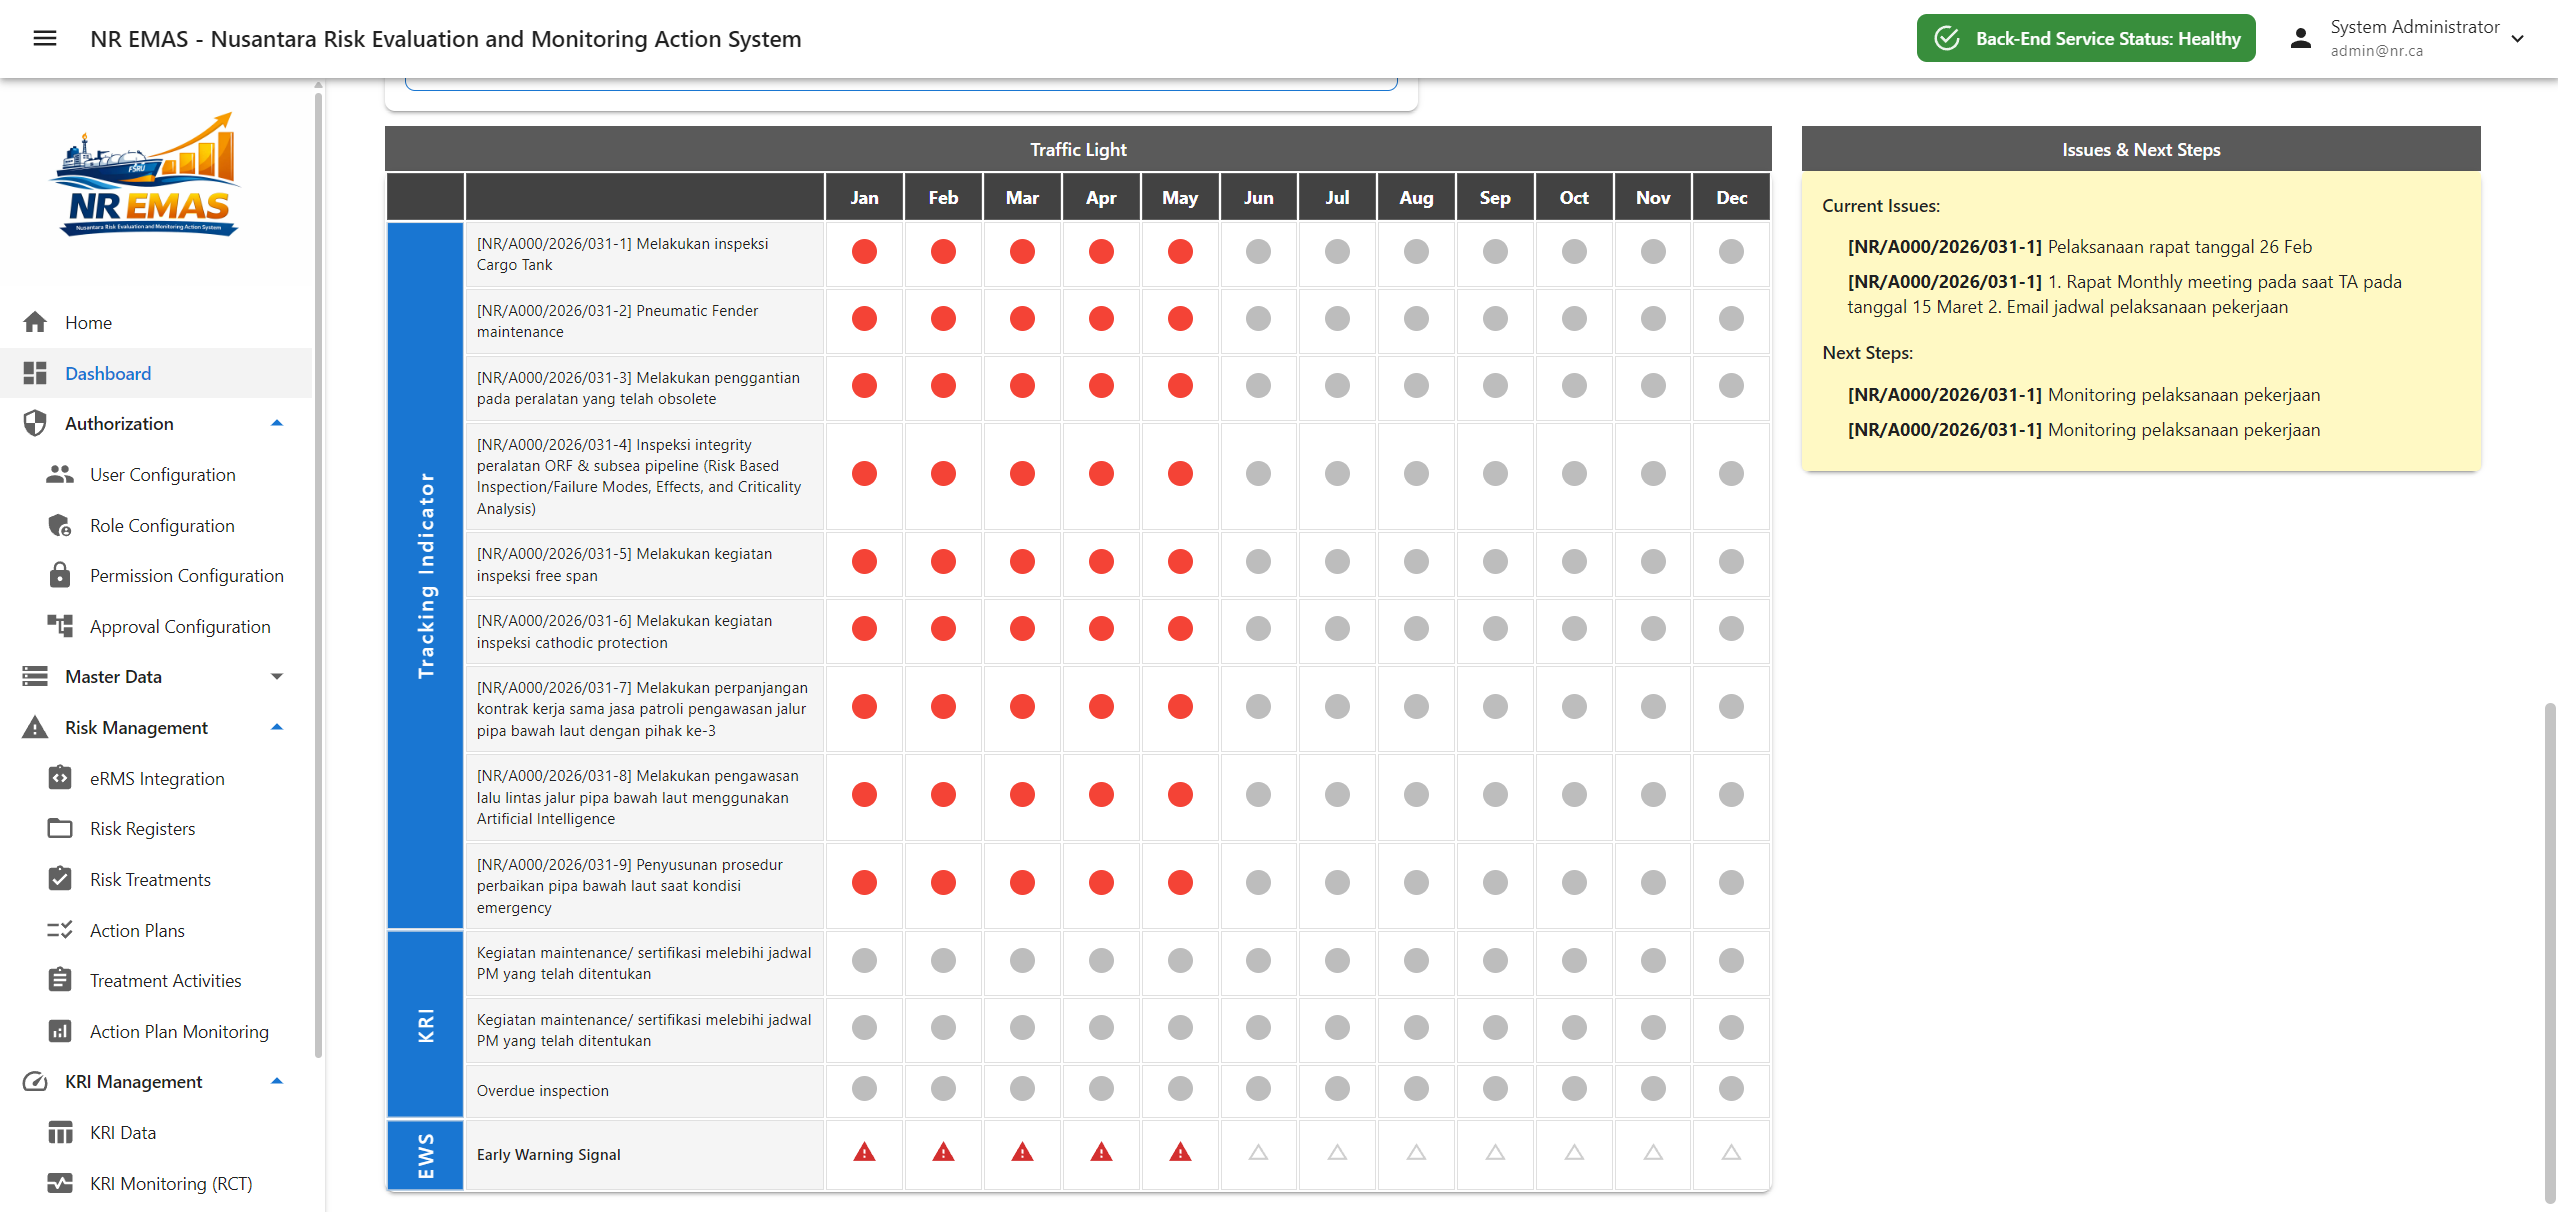
Task: Click the page vertical scrollbar
Action: 2550,954
